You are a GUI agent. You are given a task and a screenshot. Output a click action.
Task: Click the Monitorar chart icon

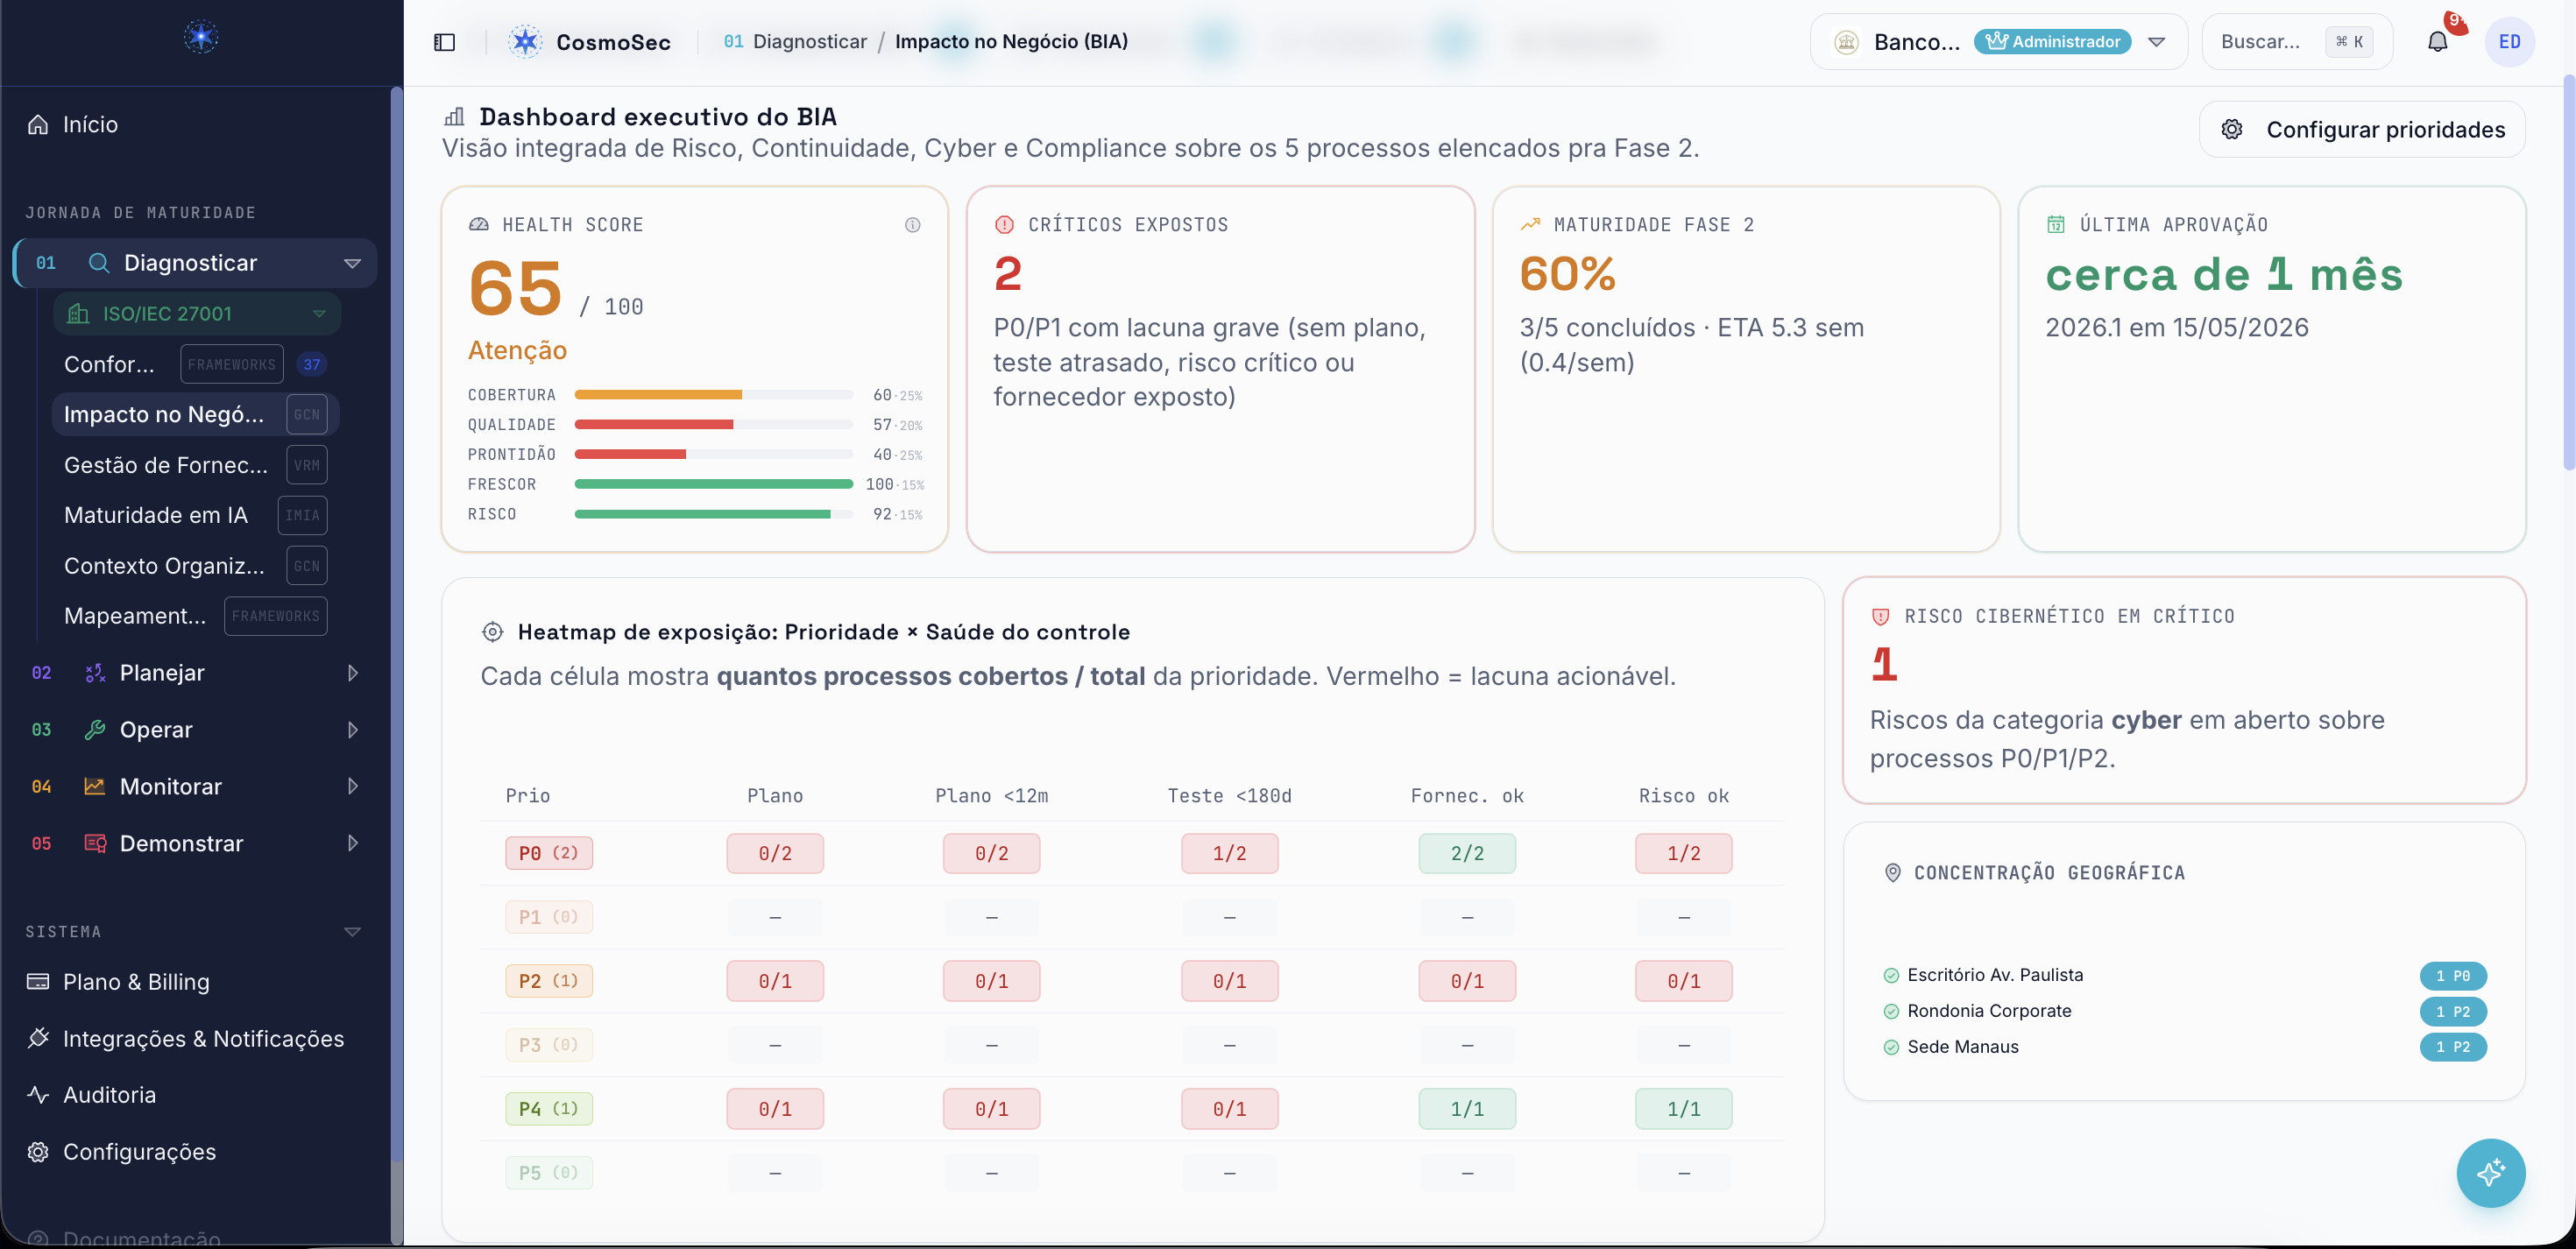tap(95, 787)
